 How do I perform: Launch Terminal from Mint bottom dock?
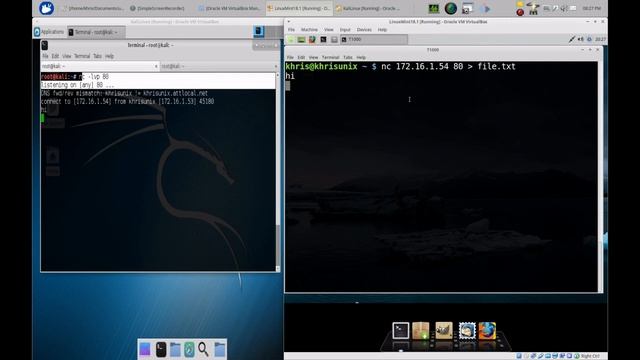coord(401,331)
